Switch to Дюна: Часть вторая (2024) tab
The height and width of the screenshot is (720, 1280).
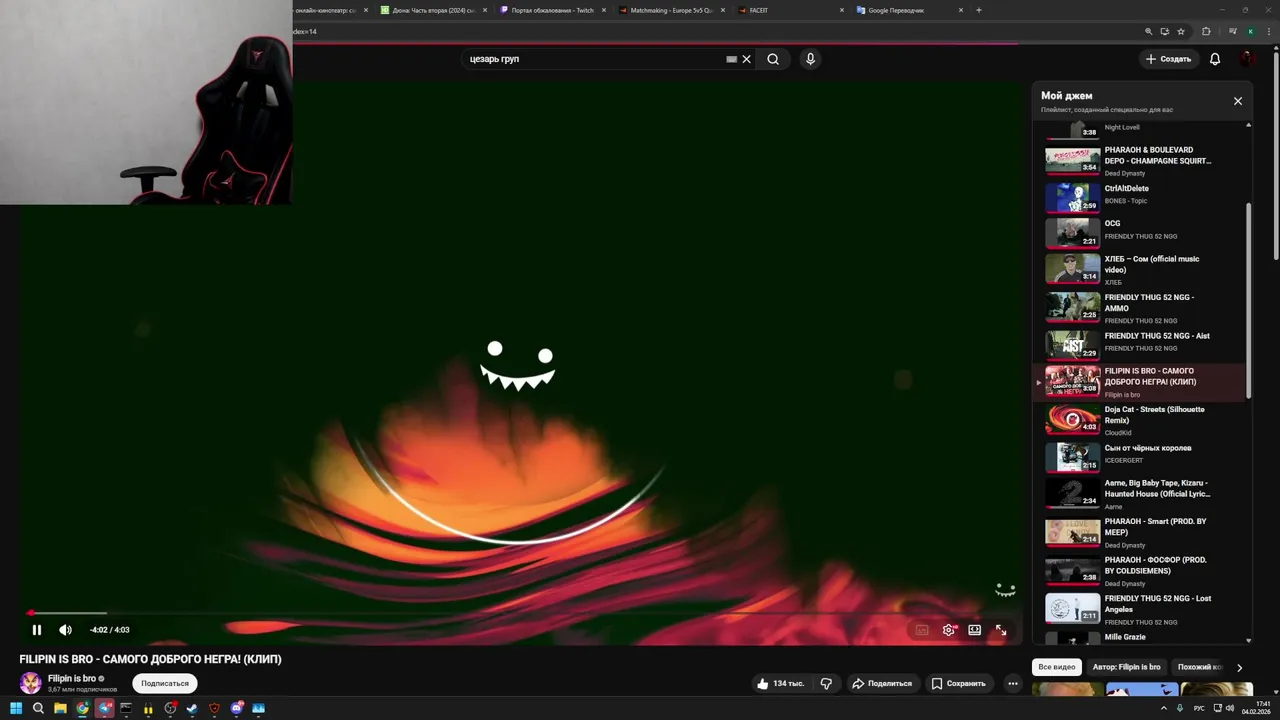click(433, 10)
